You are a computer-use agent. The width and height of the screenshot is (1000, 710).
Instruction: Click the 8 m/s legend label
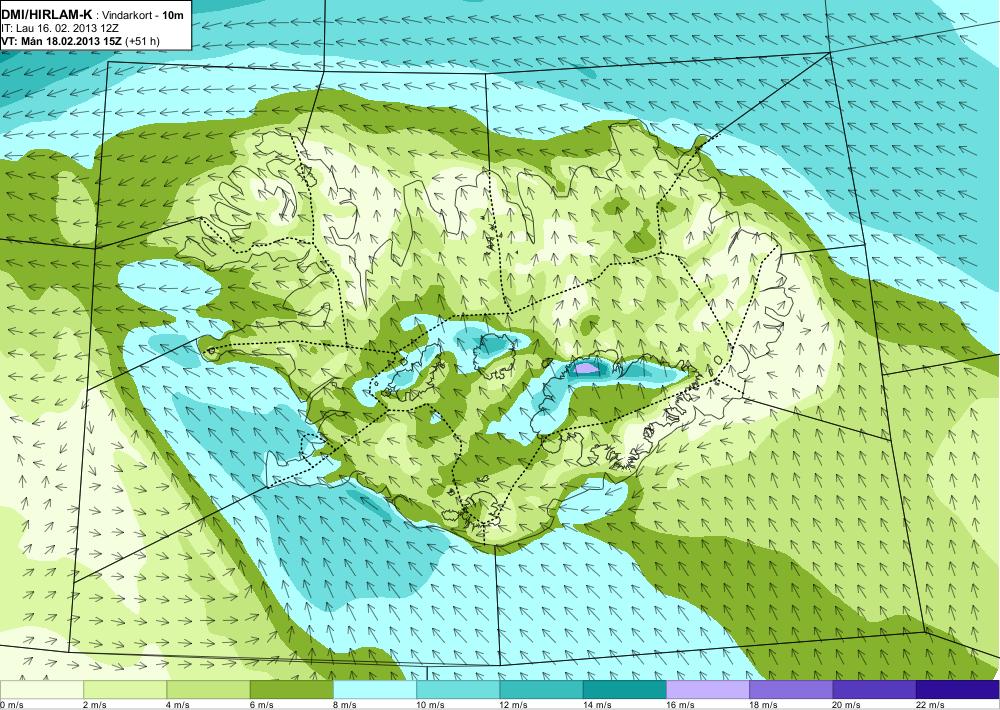pyautogui.click(x=344, y=705)
